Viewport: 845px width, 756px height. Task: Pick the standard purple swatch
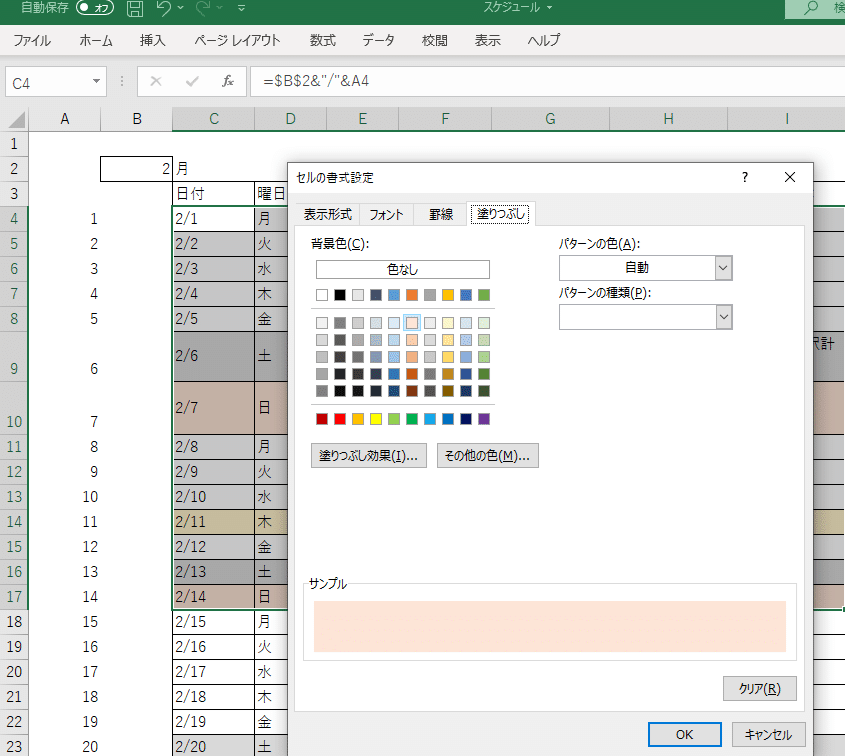coord(484,419)
